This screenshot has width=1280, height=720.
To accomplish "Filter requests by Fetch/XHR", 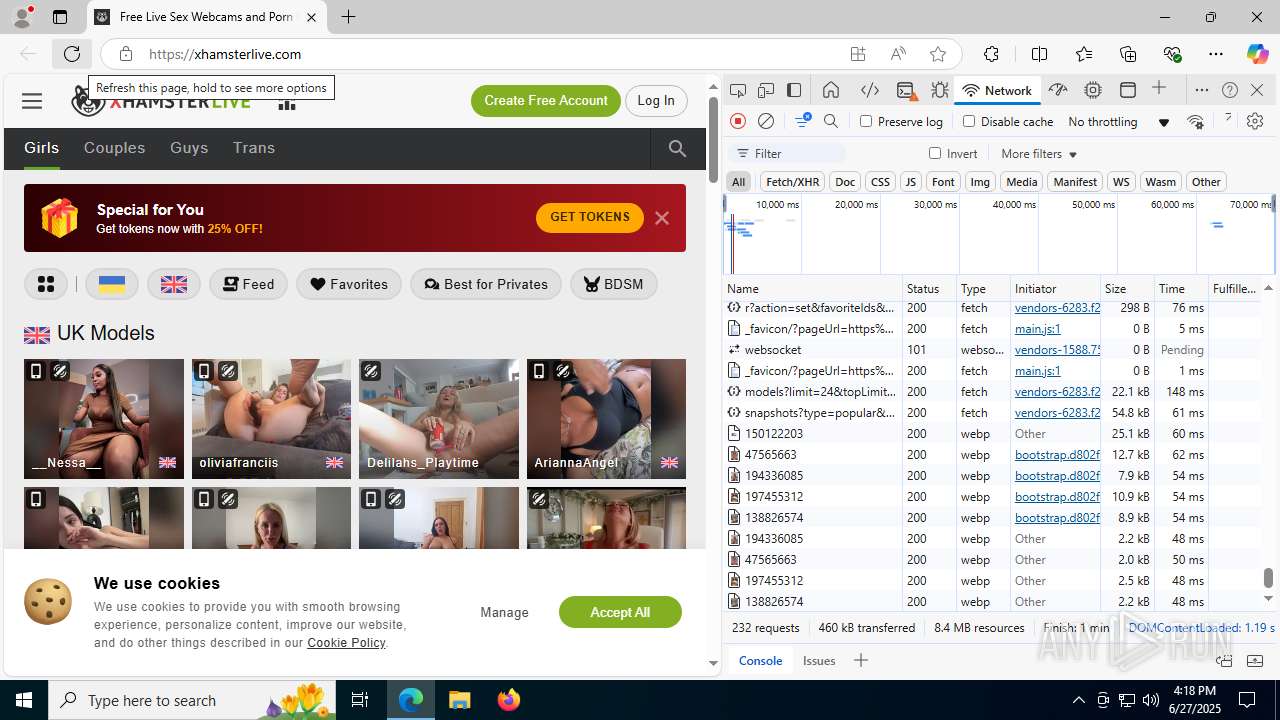I will (792, 181).
